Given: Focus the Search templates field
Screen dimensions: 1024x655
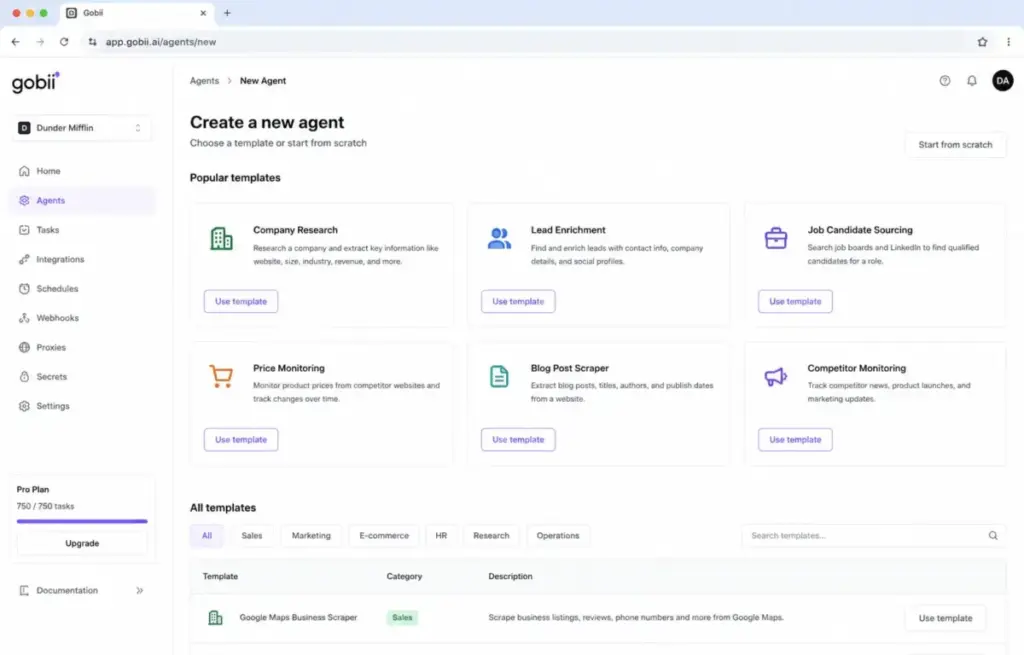Looking at the screenshot, I should pos(873,535).
